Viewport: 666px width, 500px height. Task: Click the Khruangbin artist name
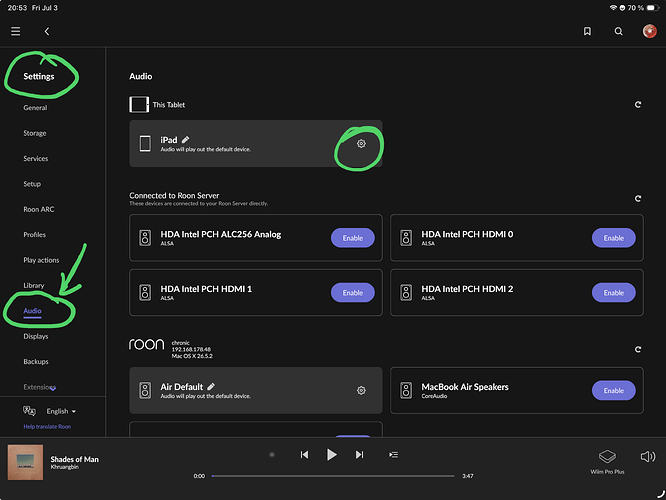(65, 467)
